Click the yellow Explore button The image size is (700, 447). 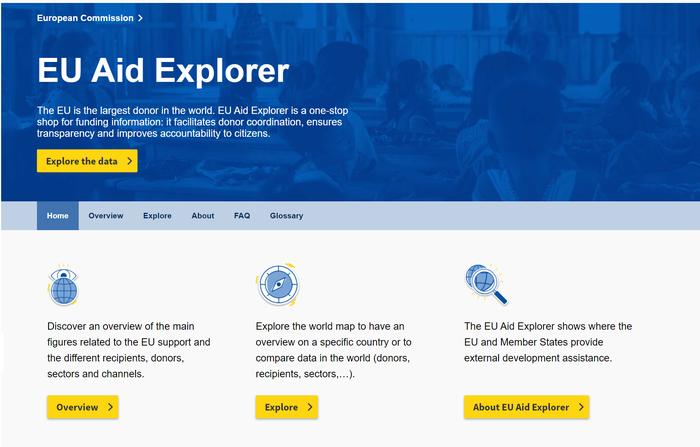coord(287,407)
